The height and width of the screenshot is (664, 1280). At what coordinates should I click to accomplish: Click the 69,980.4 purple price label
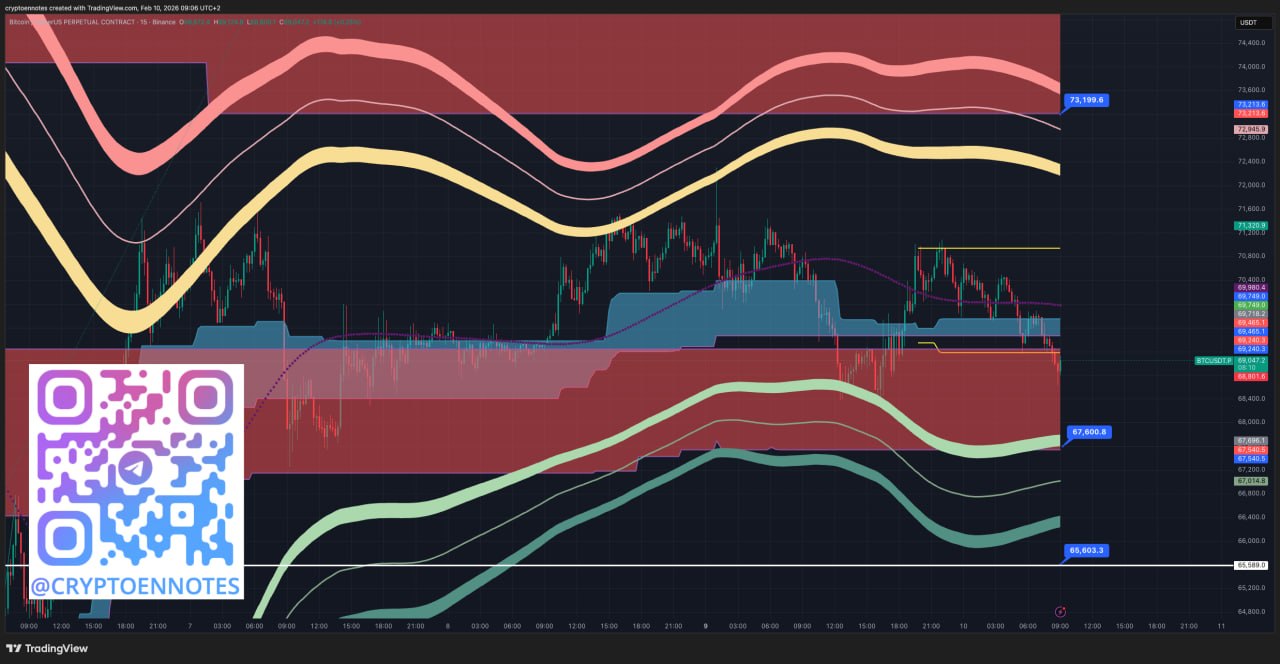pyautogui.click(x=1251, y=288)
